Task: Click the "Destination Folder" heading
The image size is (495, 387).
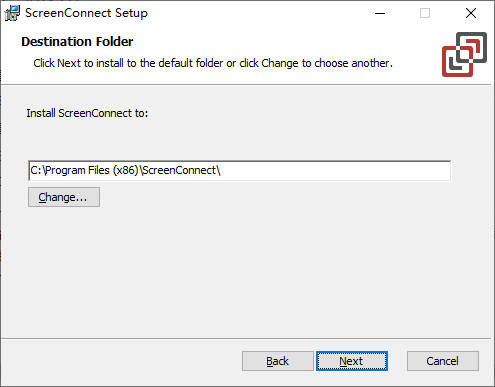Action: pos(77,42)
